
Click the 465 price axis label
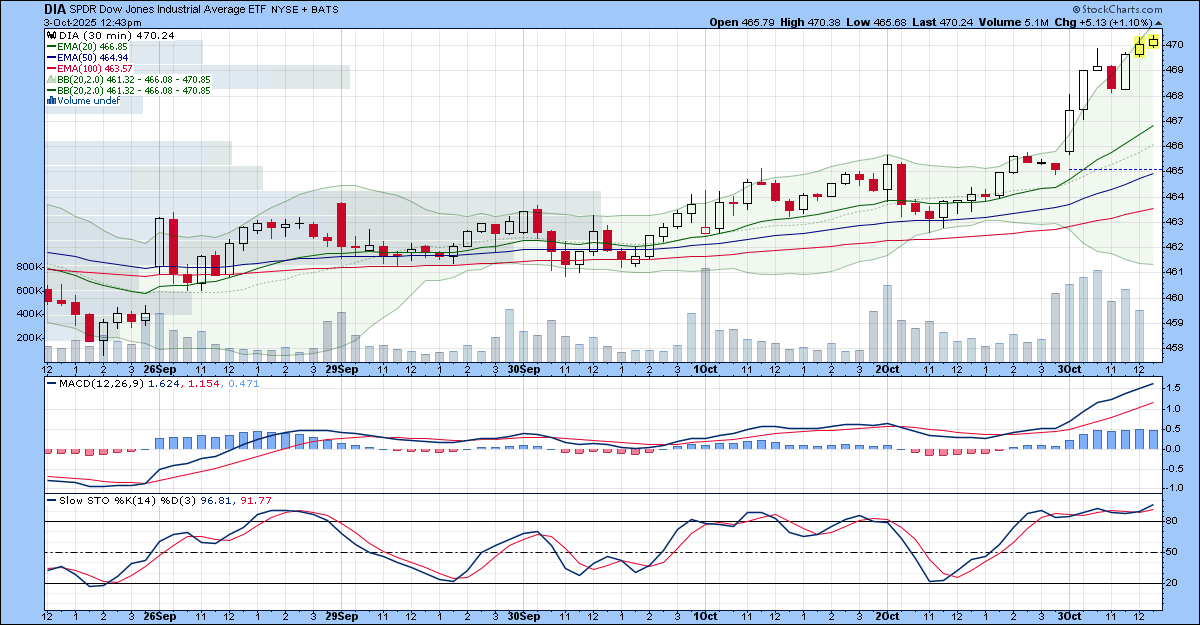point(1175,171)
